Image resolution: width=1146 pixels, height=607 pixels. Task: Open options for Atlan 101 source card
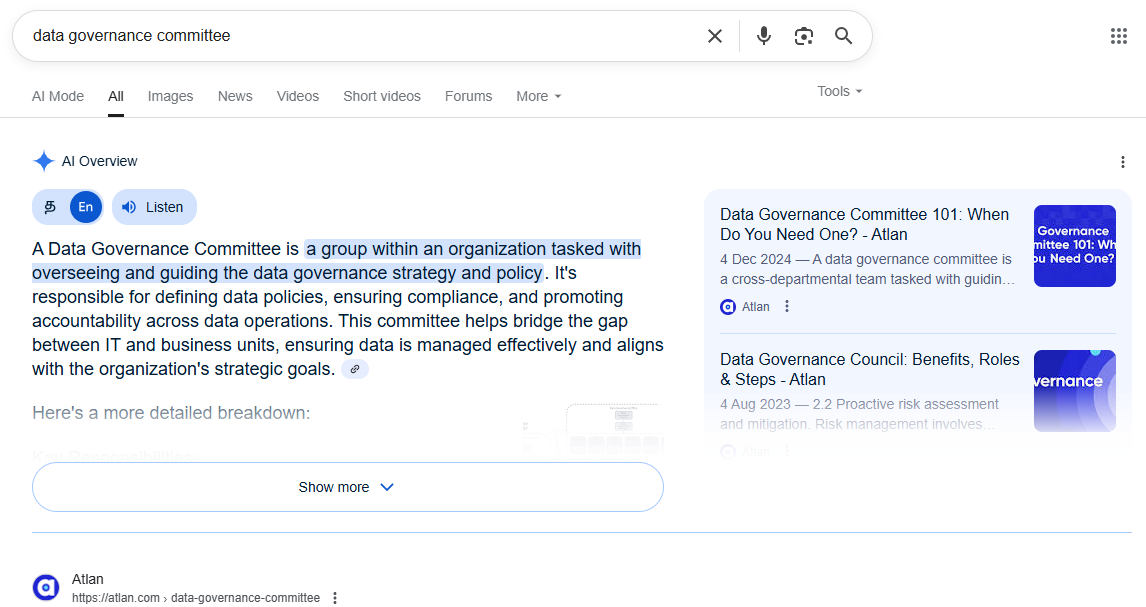click(x=787, y=307)
